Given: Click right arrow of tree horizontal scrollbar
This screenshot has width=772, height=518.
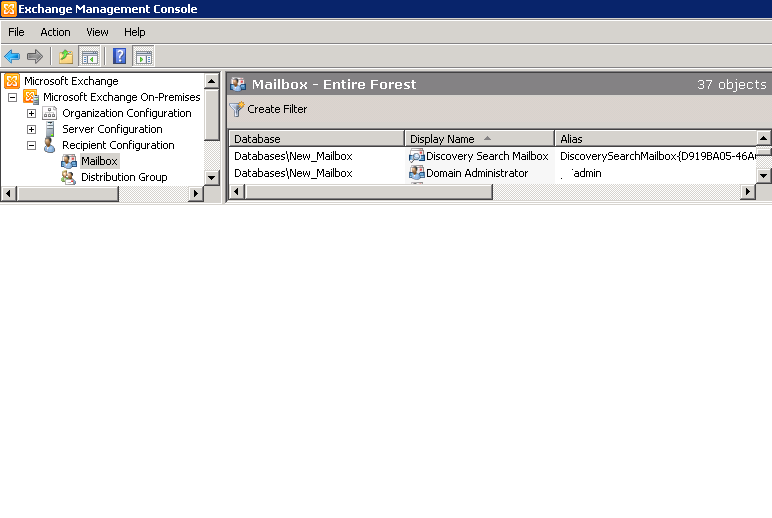Looking at the screenshot, I should pos(195,194).
